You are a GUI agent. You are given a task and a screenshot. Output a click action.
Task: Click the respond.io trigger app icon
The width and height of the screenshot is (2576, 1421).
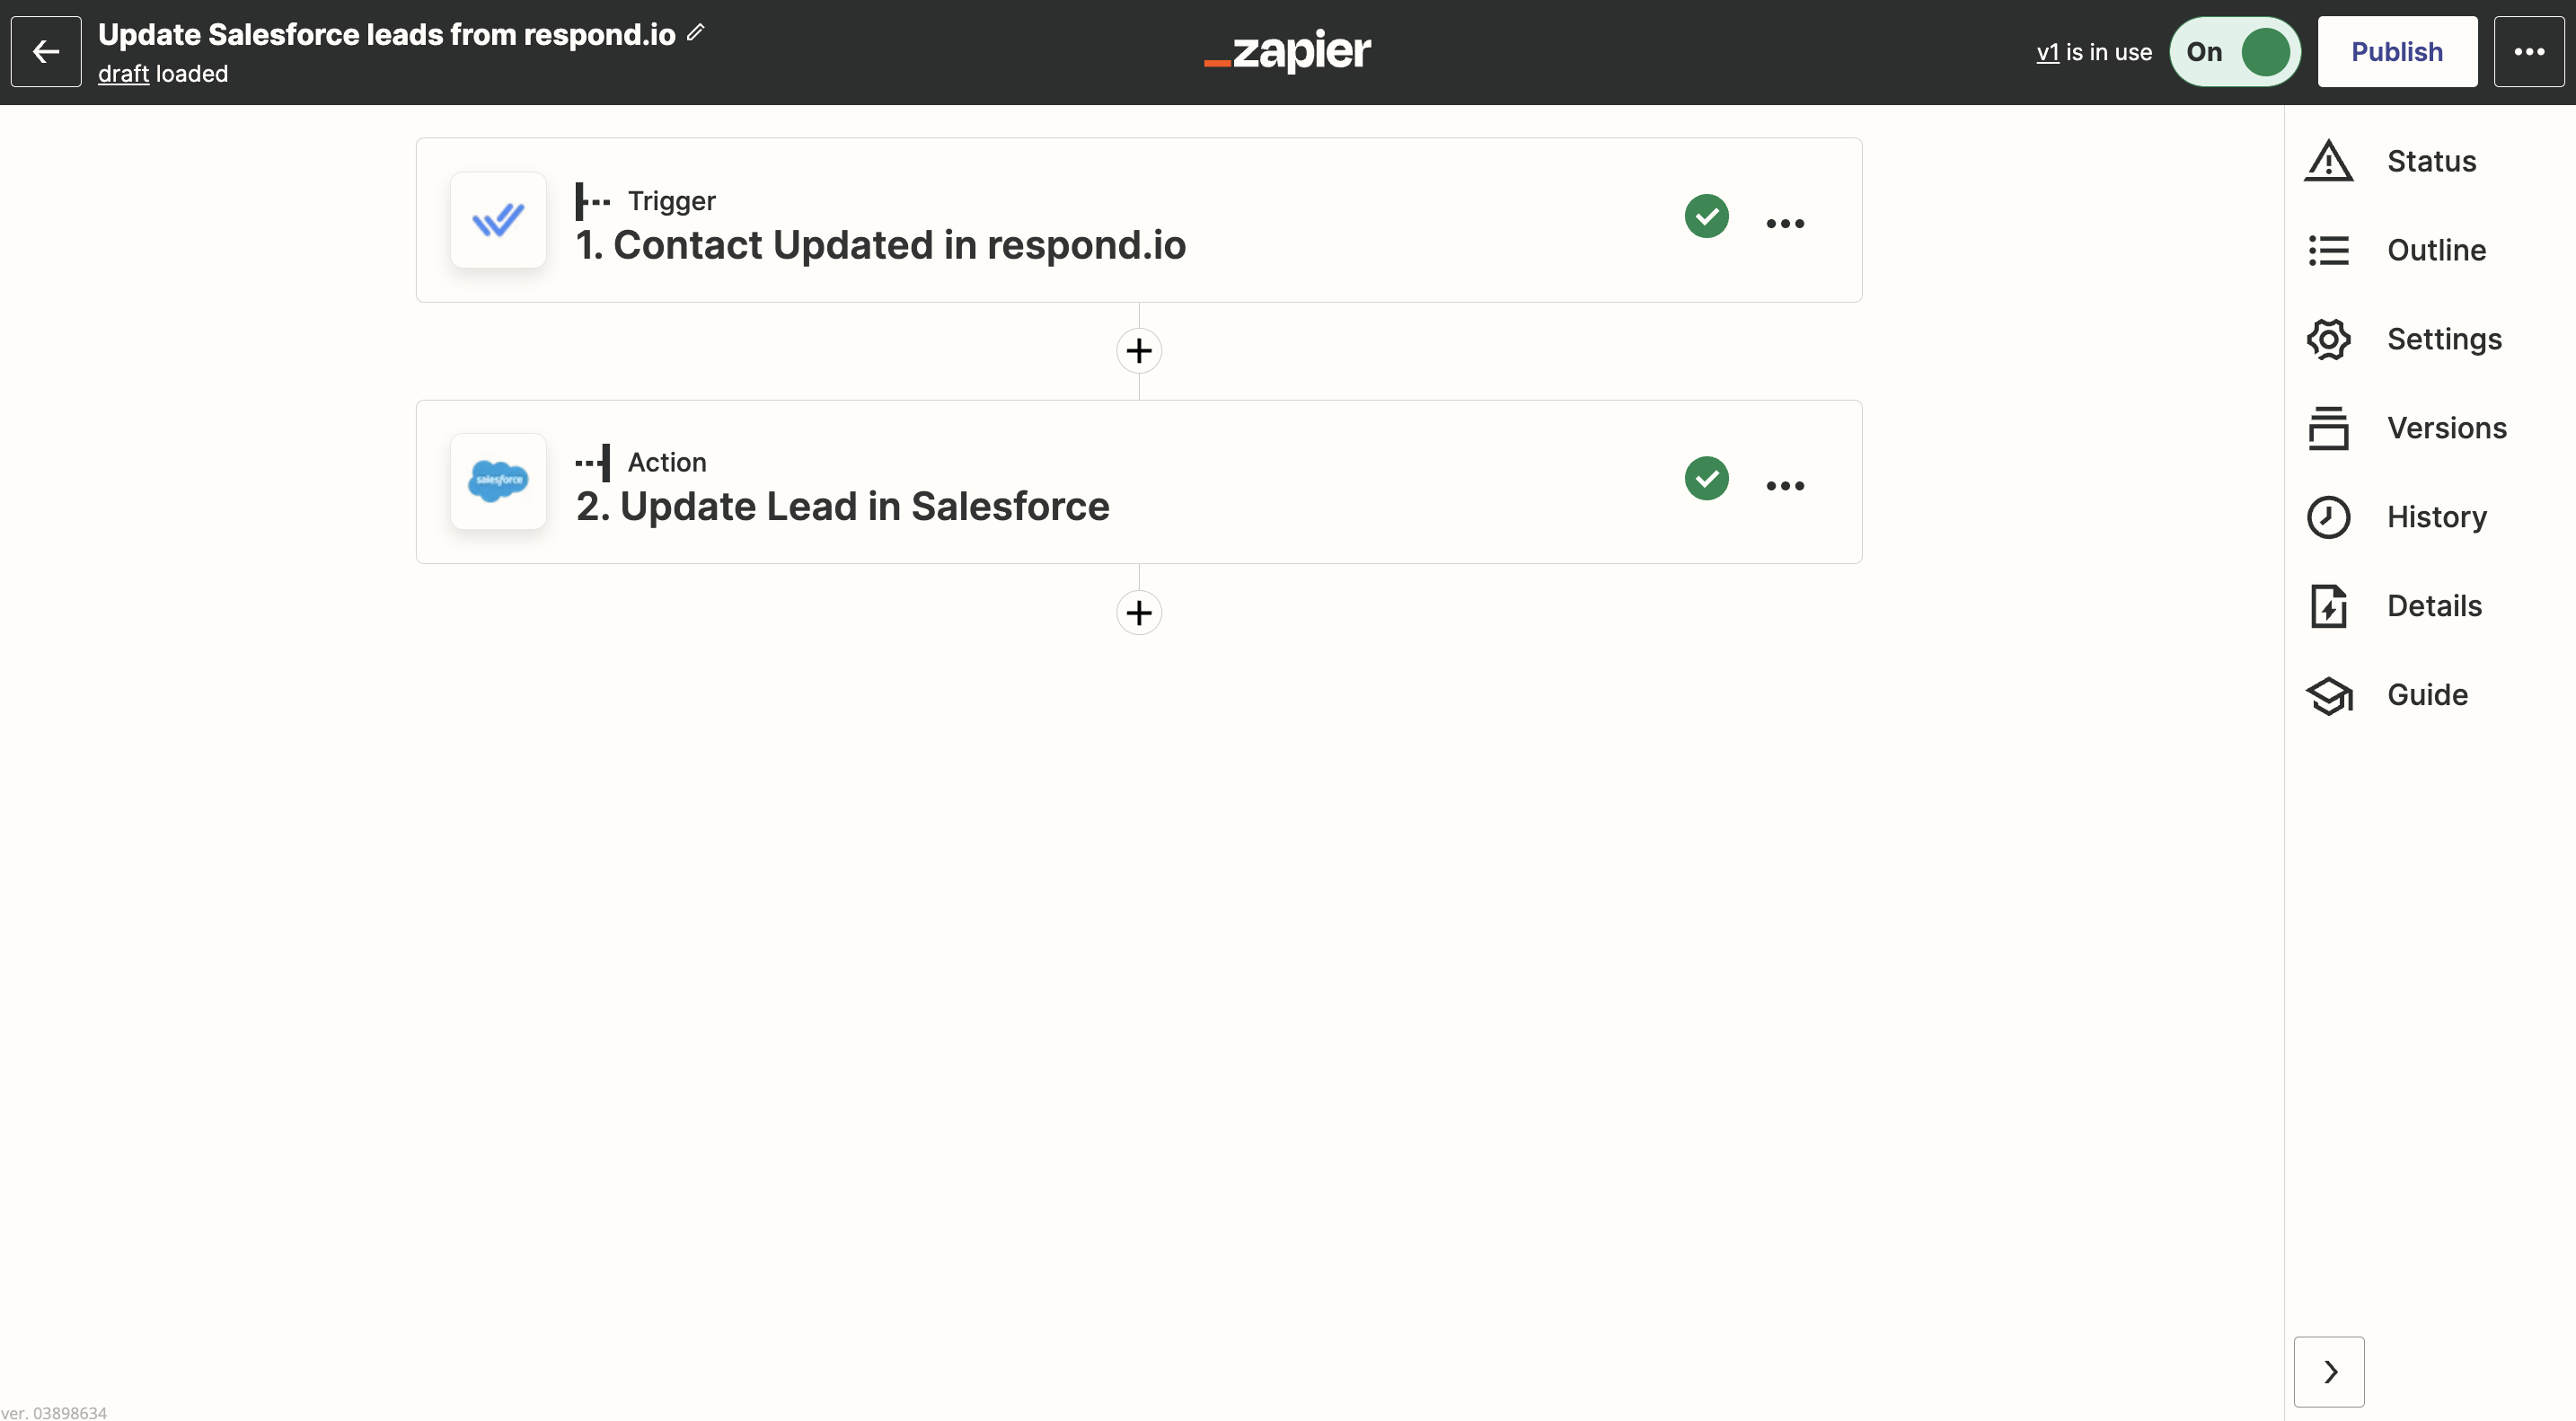coord(497,219)
